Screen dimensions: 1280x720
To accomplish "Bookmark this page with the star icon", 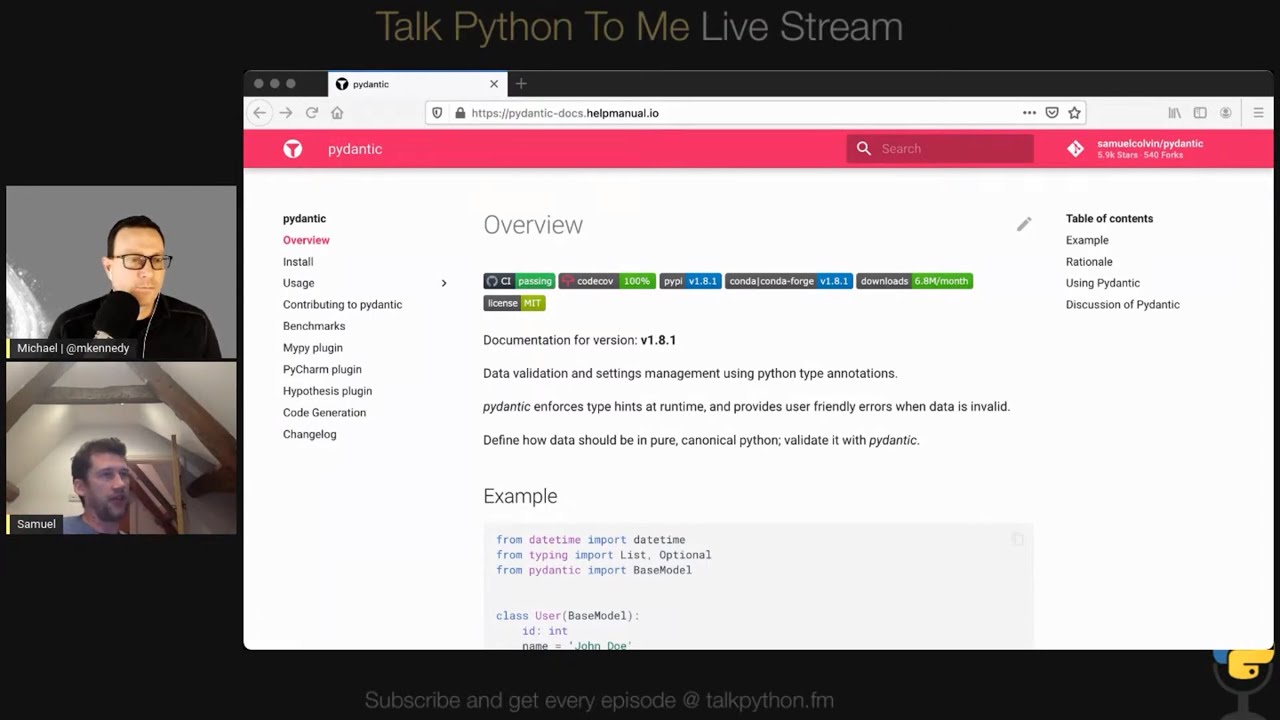I will [x=1074, y=113].
